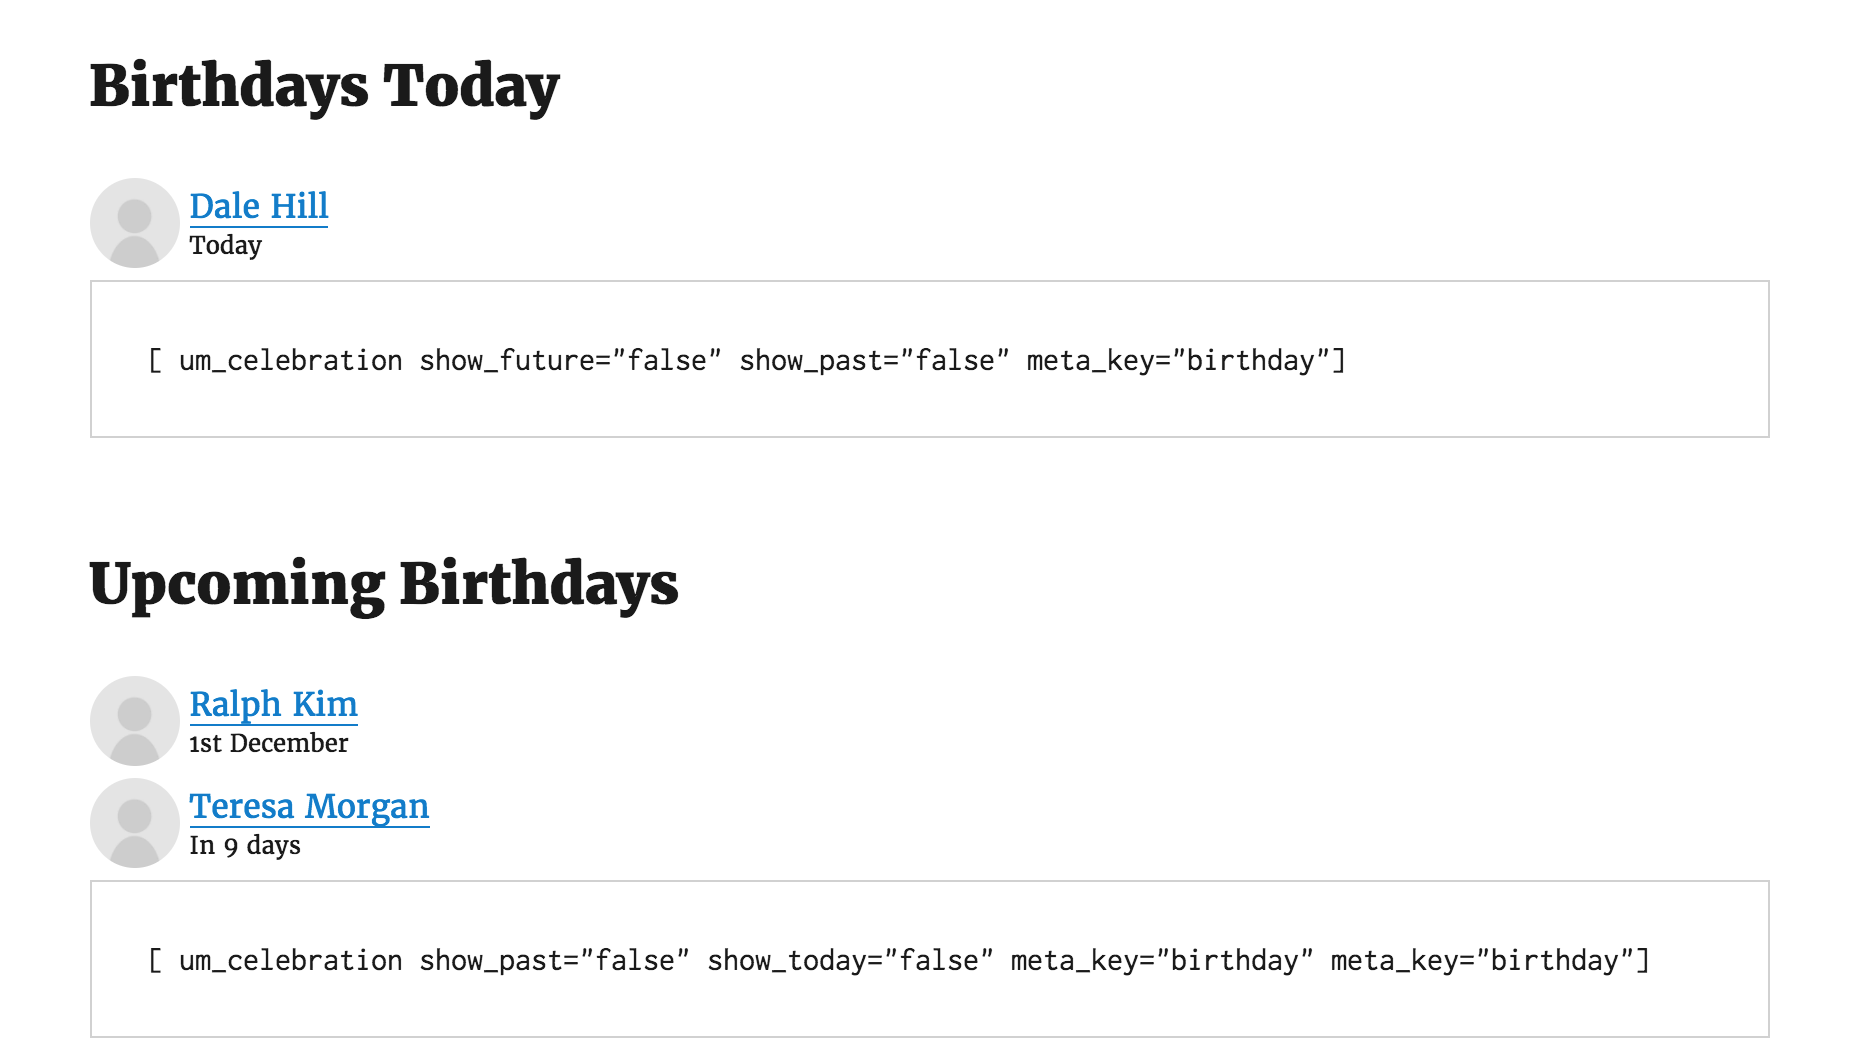Click Teresa Morgan's profile avatar
The height and width of the screenshot is (1064, 1860).
pos(135,823)
